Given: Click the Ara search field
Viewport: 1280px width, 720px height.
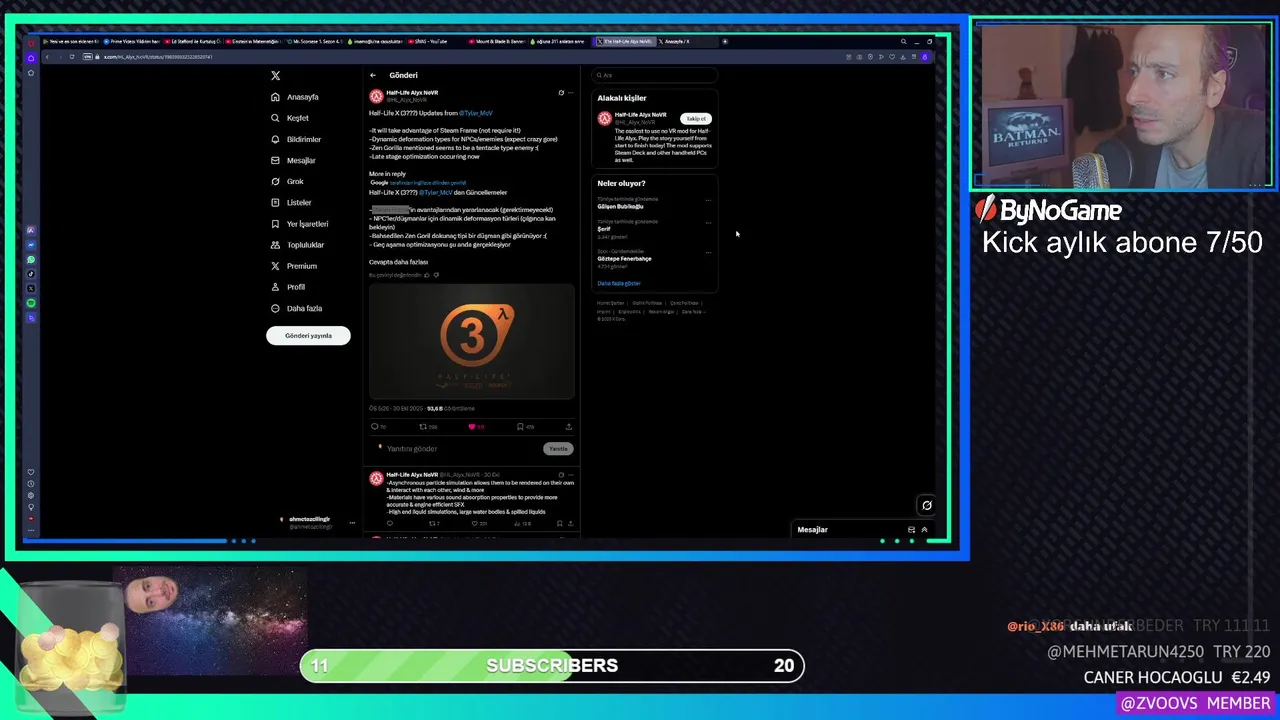Looking at the screenshot, I should (655, 75).
